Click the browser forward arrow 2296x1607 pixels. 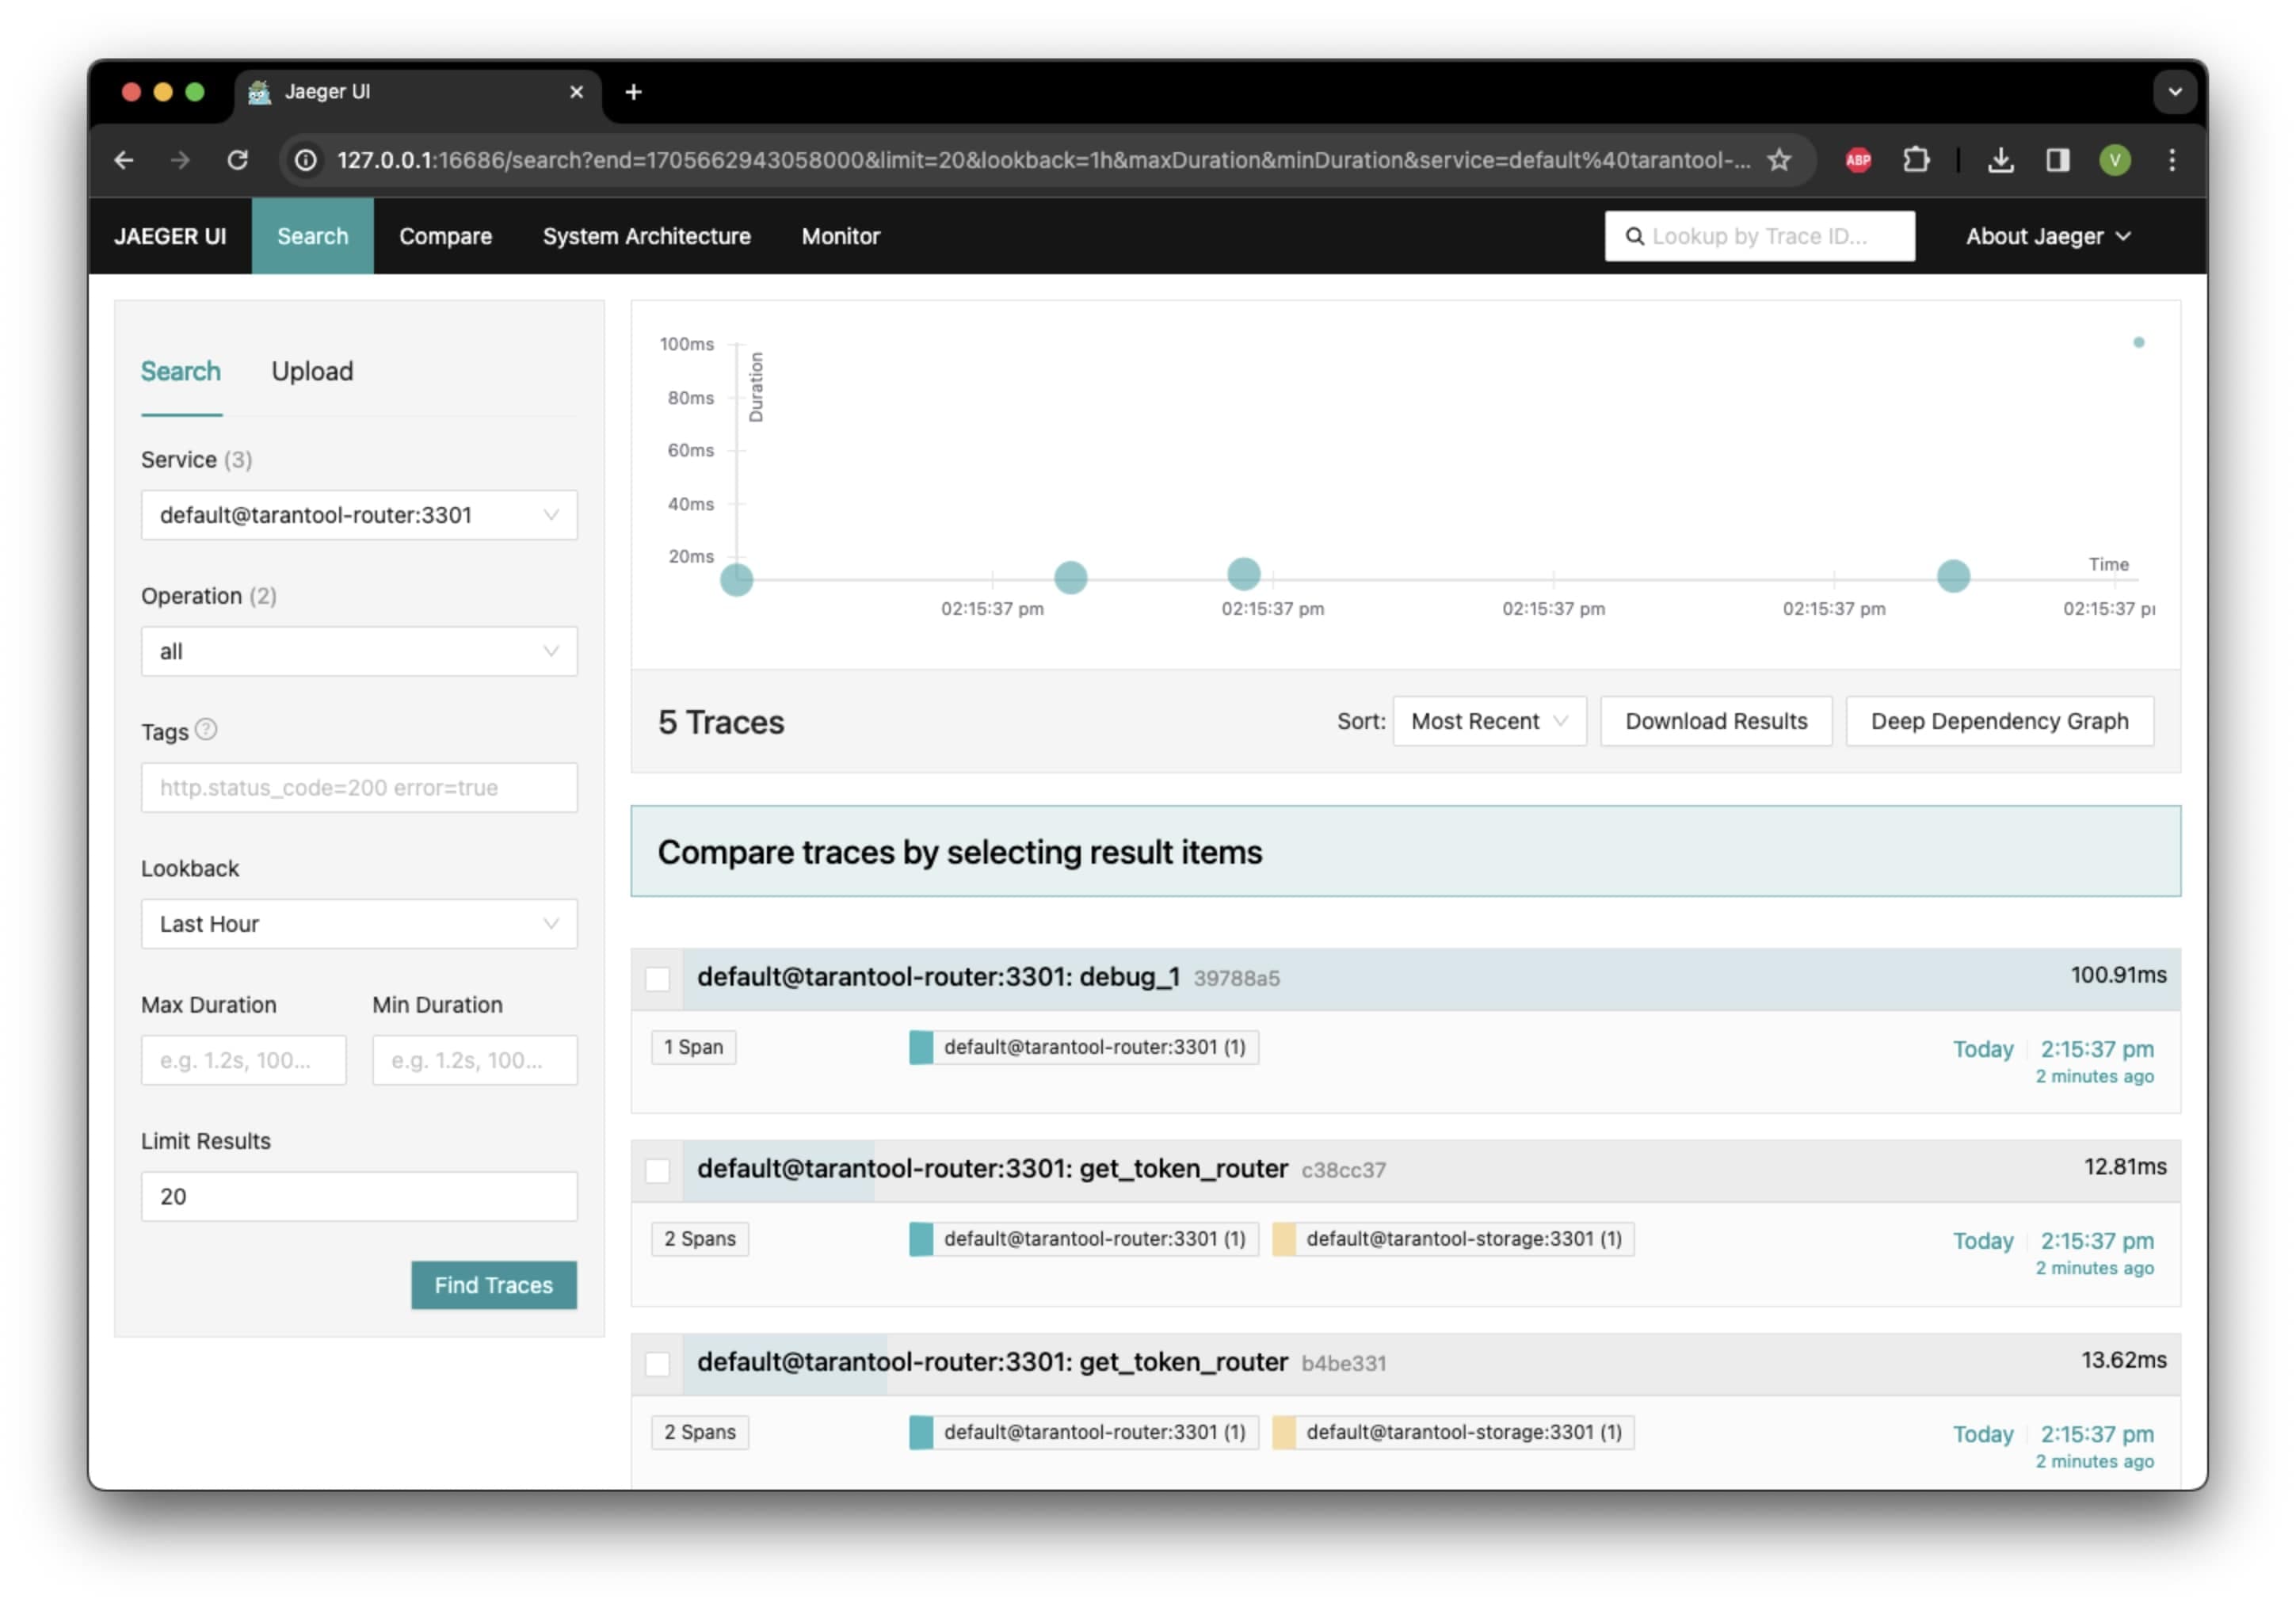[180, 160]
